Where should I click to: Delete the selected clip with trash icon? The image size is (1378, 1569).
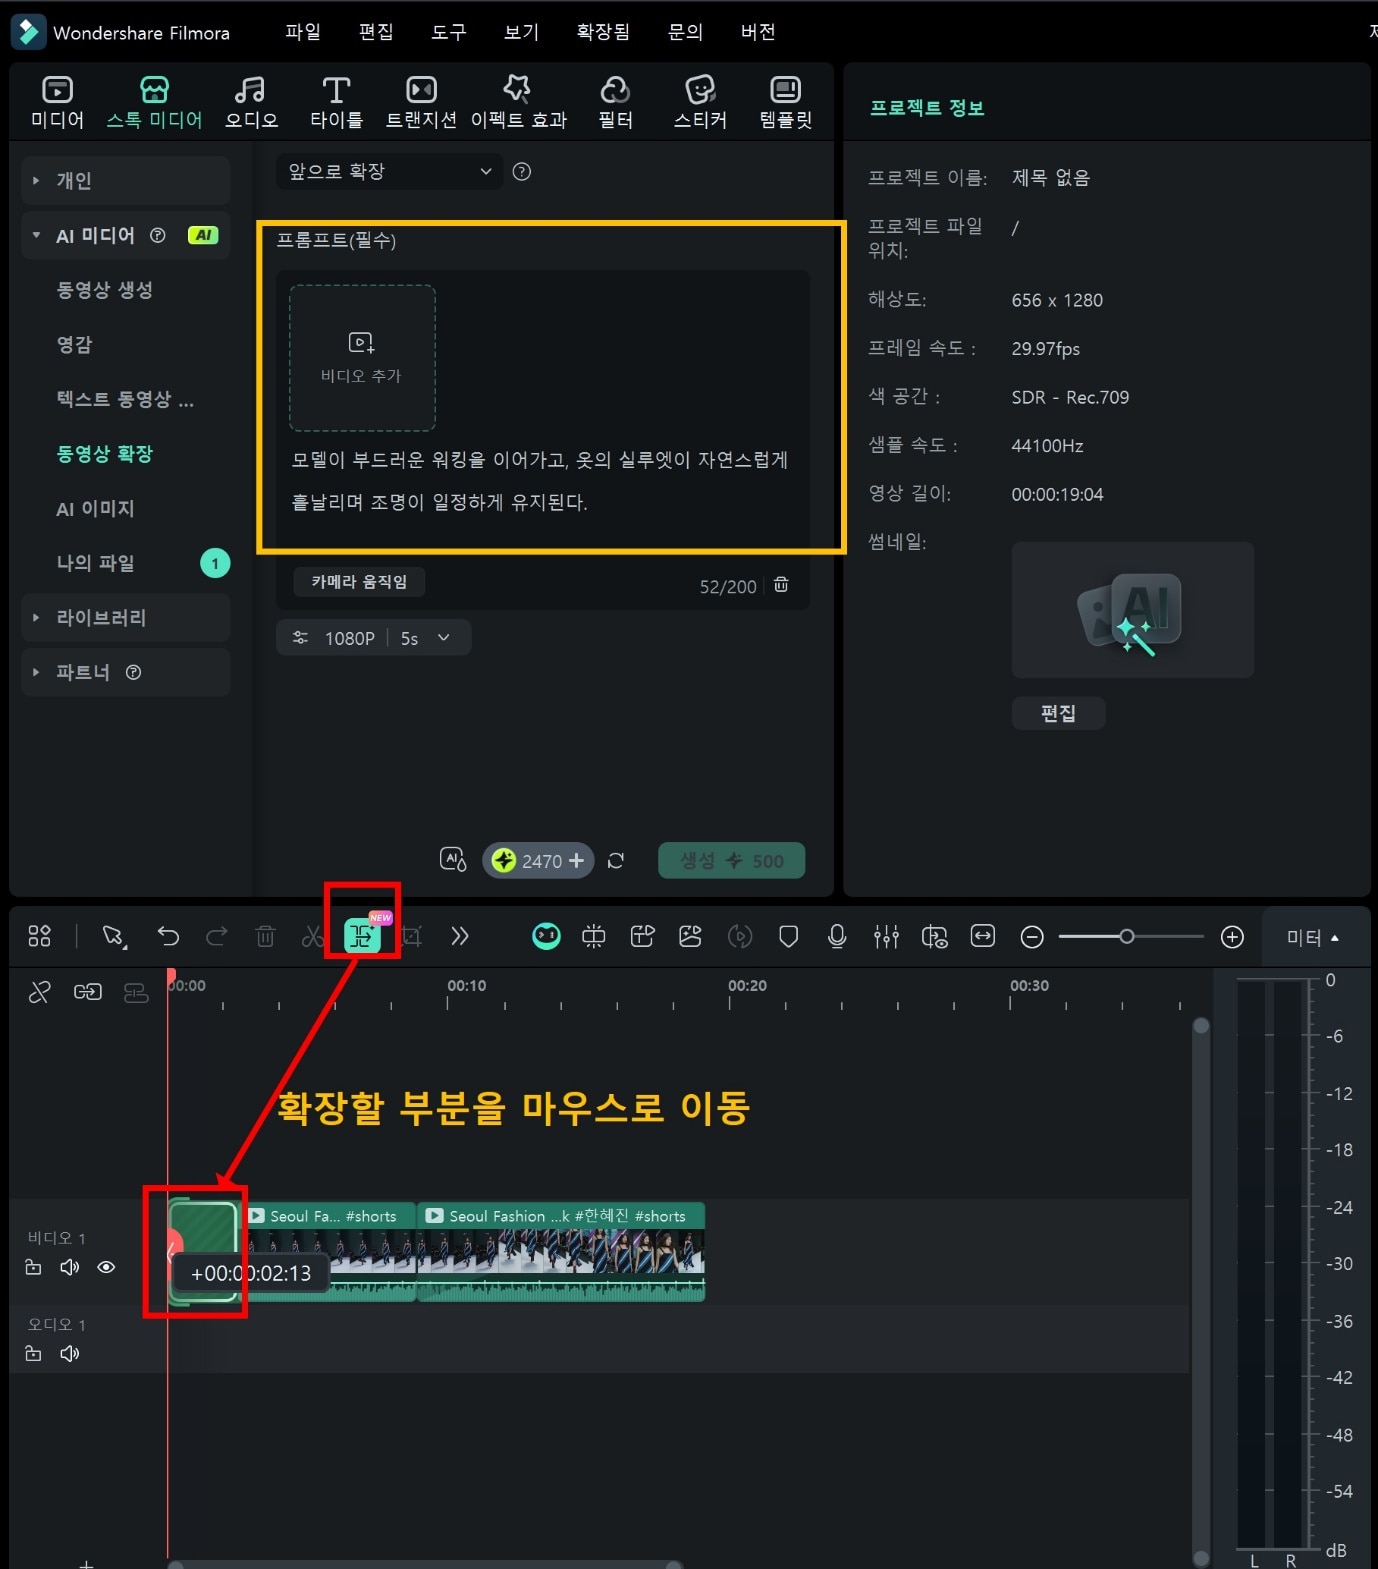pyautogui.click(x=265, y=936)
